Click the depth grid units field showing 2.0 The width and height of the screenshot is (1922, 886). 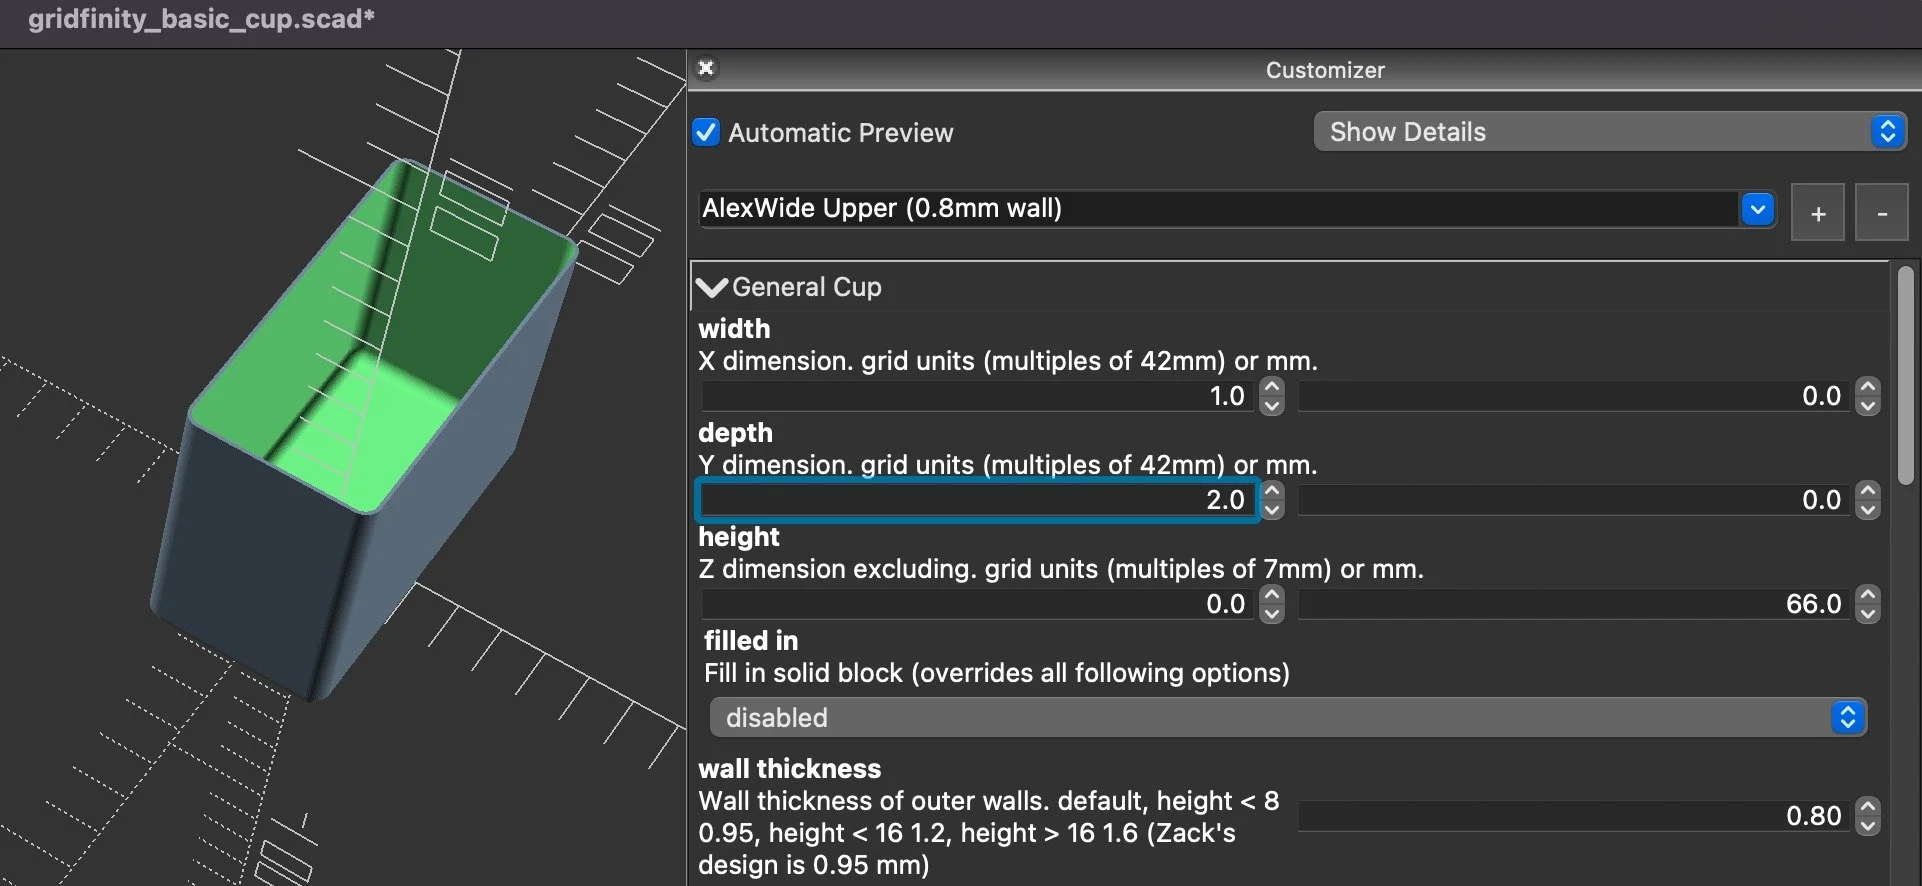point(977,500)
